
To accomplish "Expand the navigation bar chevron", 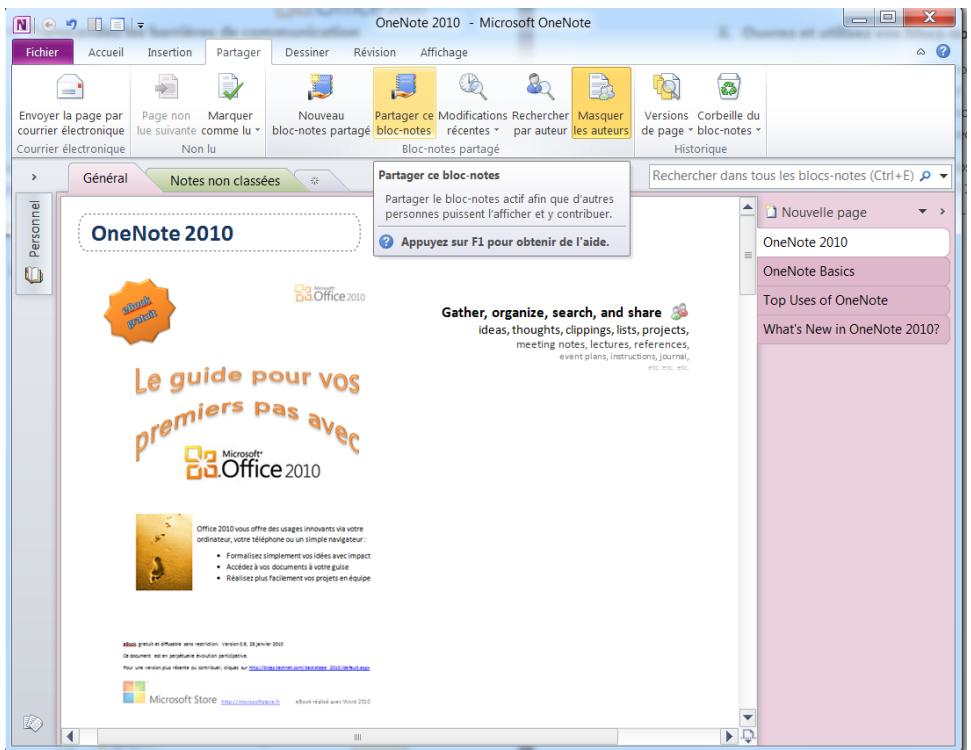I will pyautogui.click(x=34, y=177).
